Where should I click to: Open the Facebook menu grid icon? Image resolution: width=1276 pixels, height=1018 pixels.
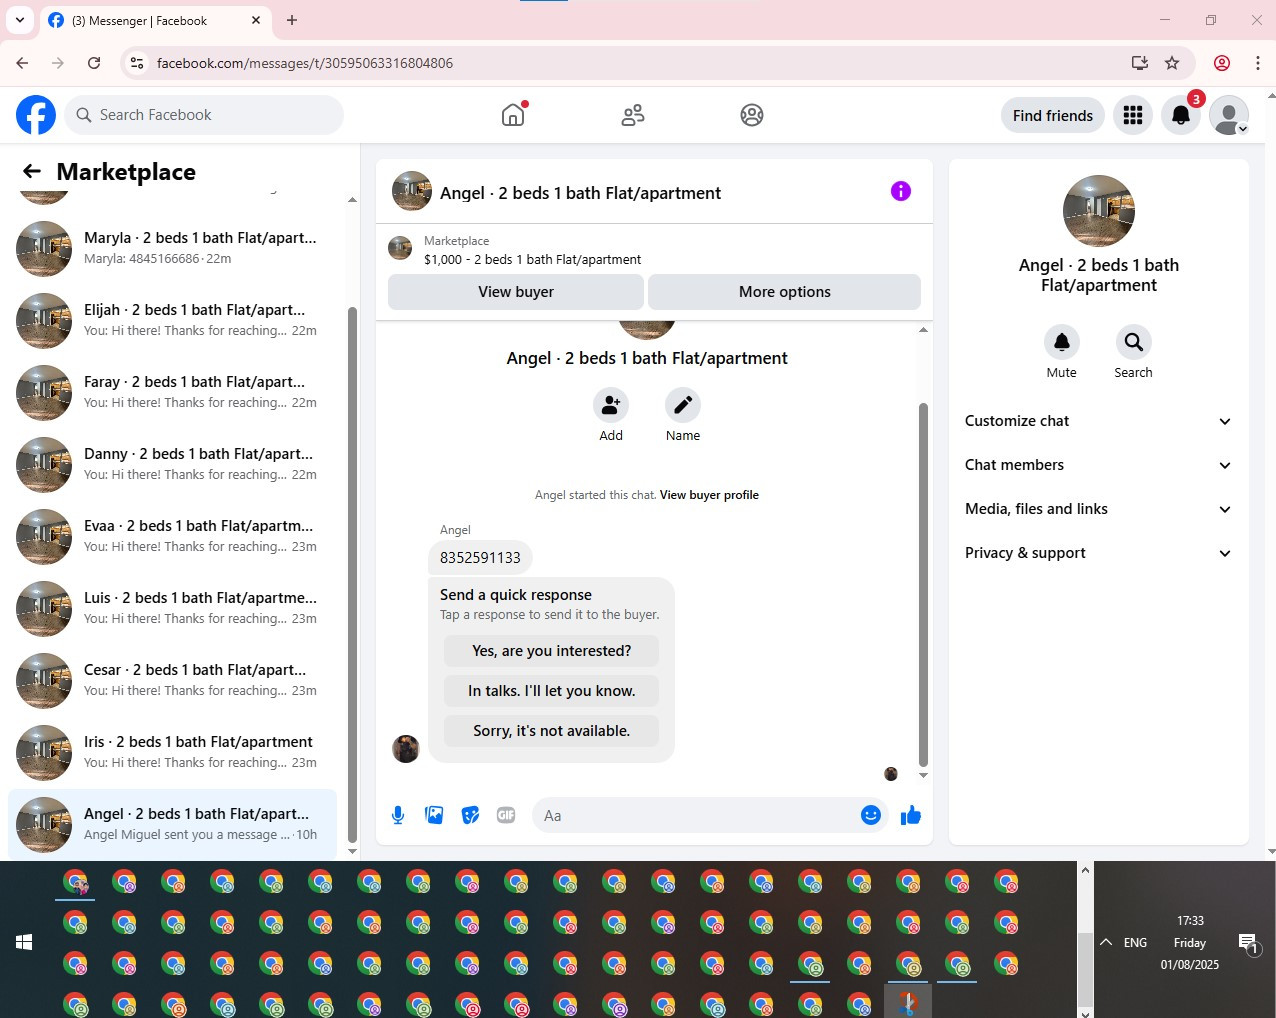coord(1133,115)
